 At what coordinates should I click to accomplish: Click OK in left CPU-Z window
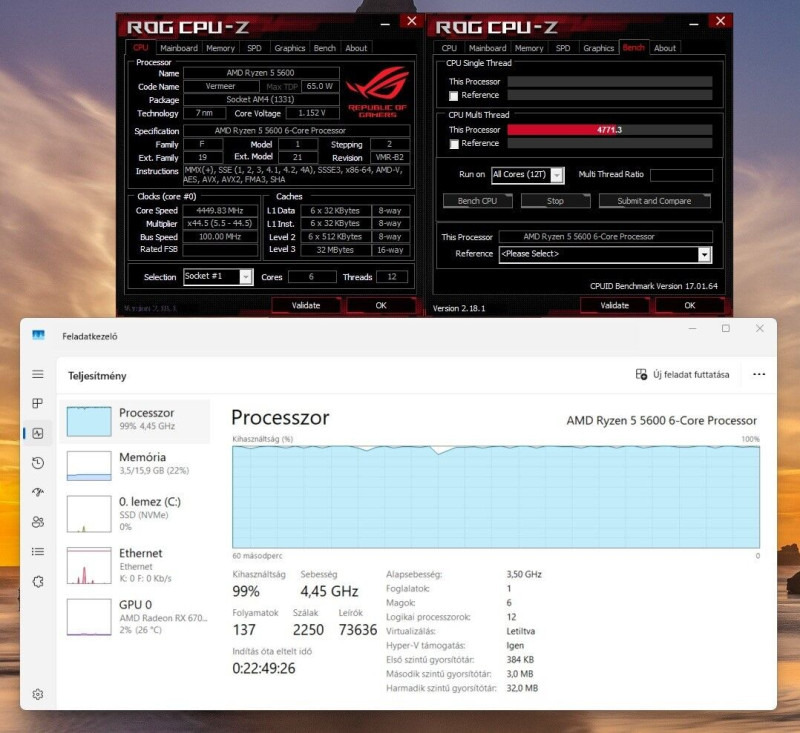381,305
